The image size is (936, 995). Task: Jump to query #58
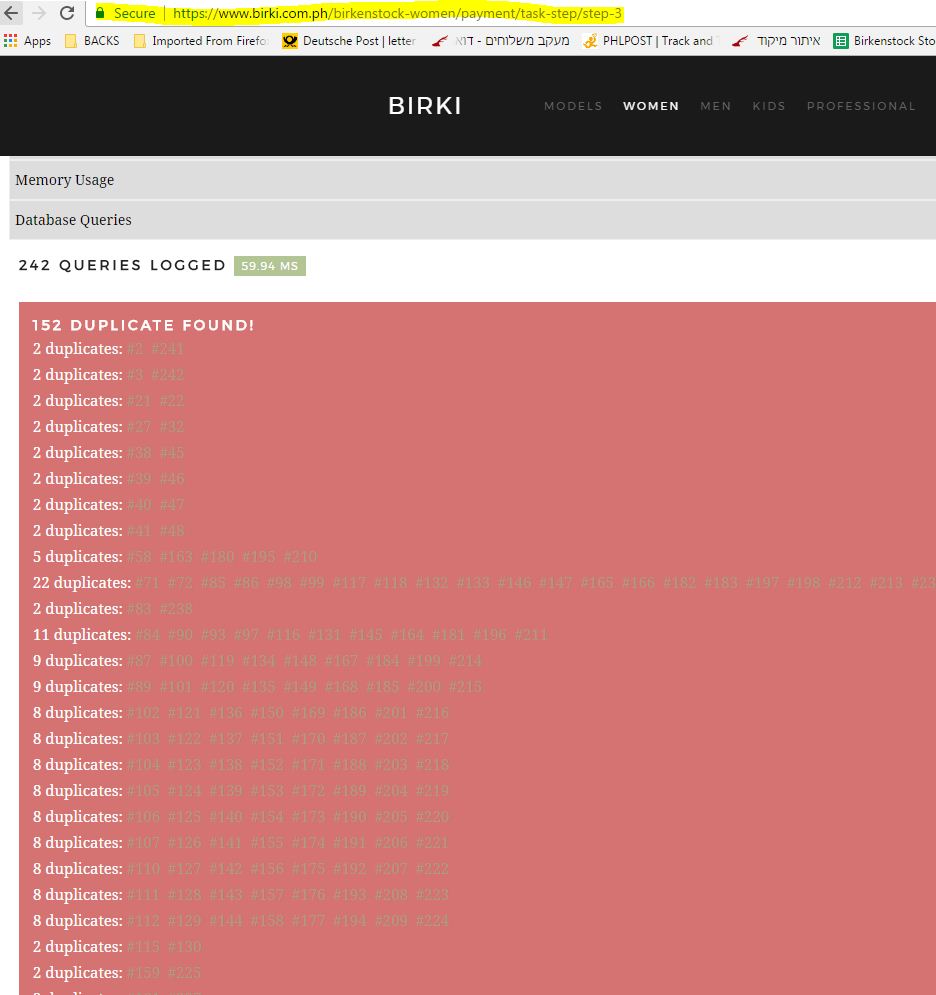click(139, 557)
